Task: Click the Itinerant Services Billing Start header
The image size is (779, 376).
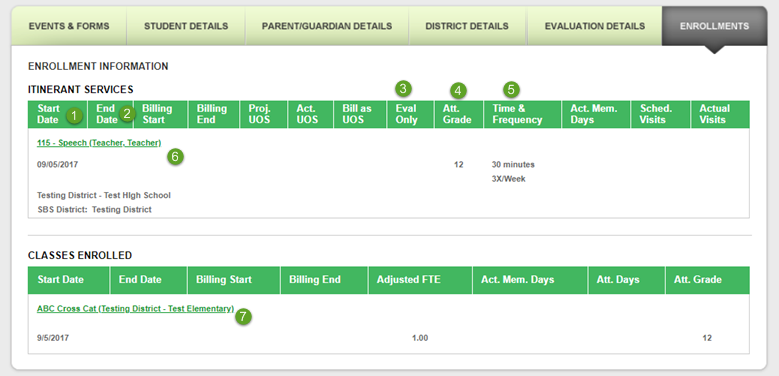Action: 160,114
